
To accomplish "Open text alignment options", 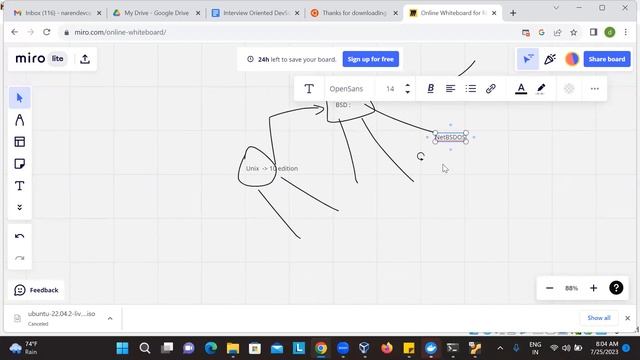I will tap(450, 89).
